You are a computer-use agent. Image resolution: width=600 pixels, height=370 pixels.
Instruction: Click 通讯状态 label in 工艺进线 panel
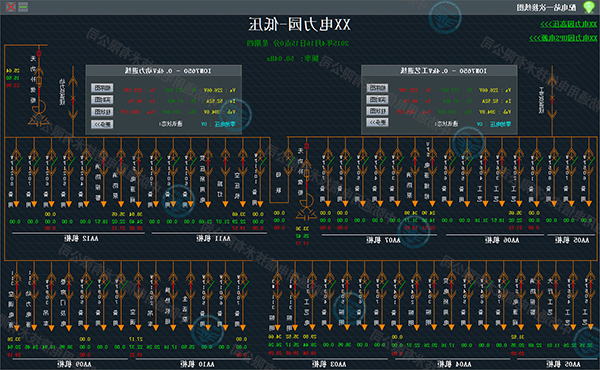[446, 124]
